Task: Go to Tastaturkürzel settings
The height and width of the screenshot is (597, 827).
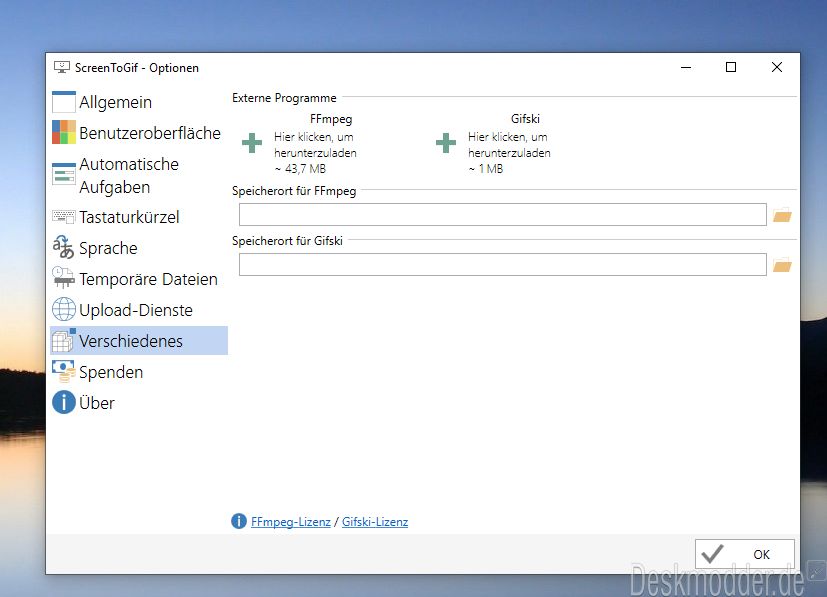Action: tap(129, 217)
